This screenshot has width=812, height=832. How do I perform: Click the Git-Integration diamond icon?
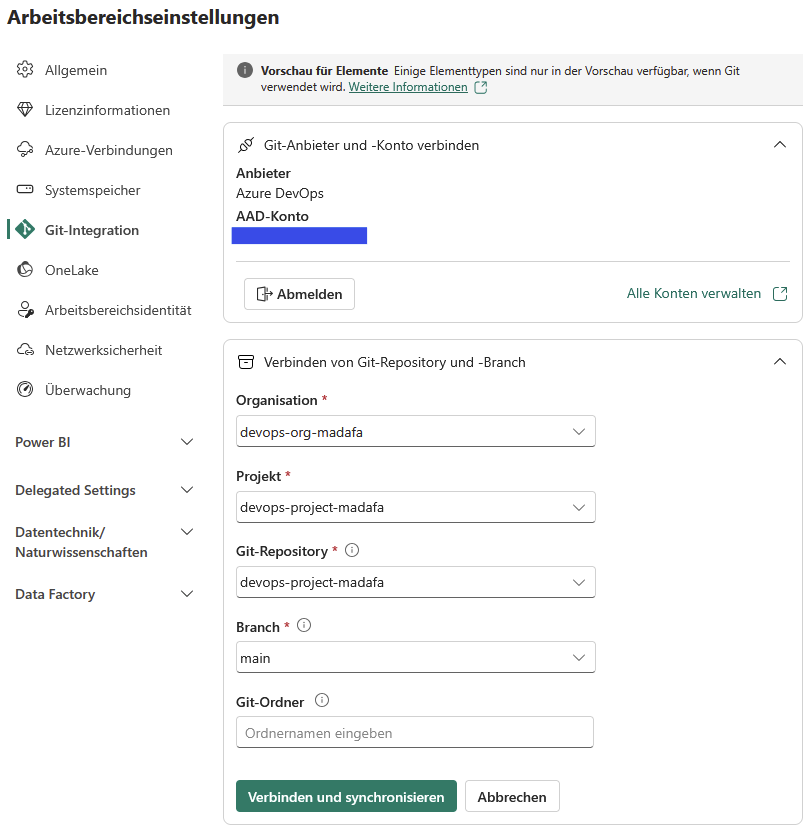click(x=25, y=230)
